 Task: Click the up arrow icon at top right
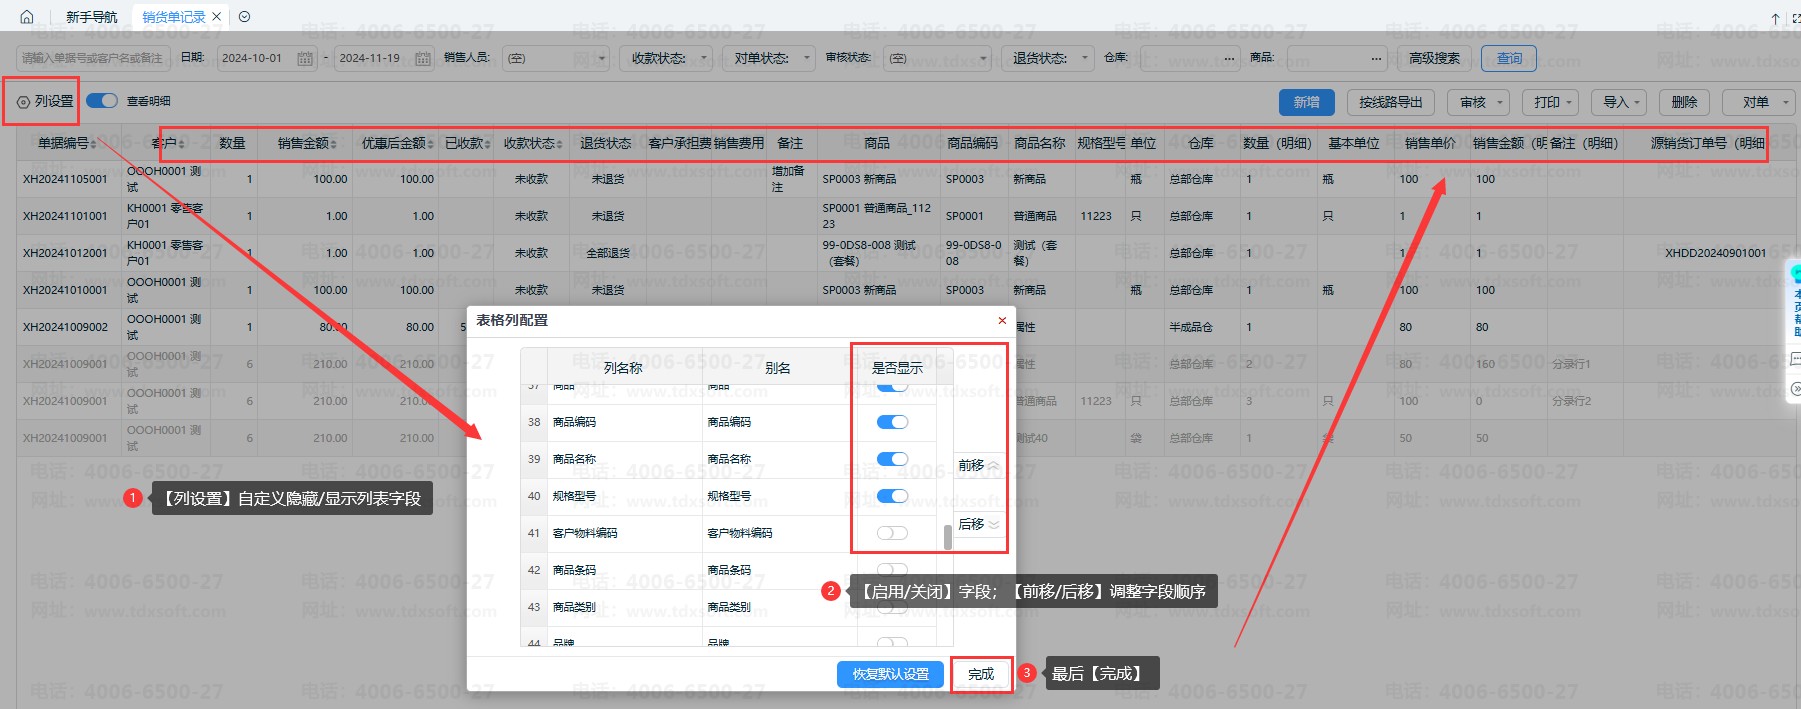[x=1775, y=18]
